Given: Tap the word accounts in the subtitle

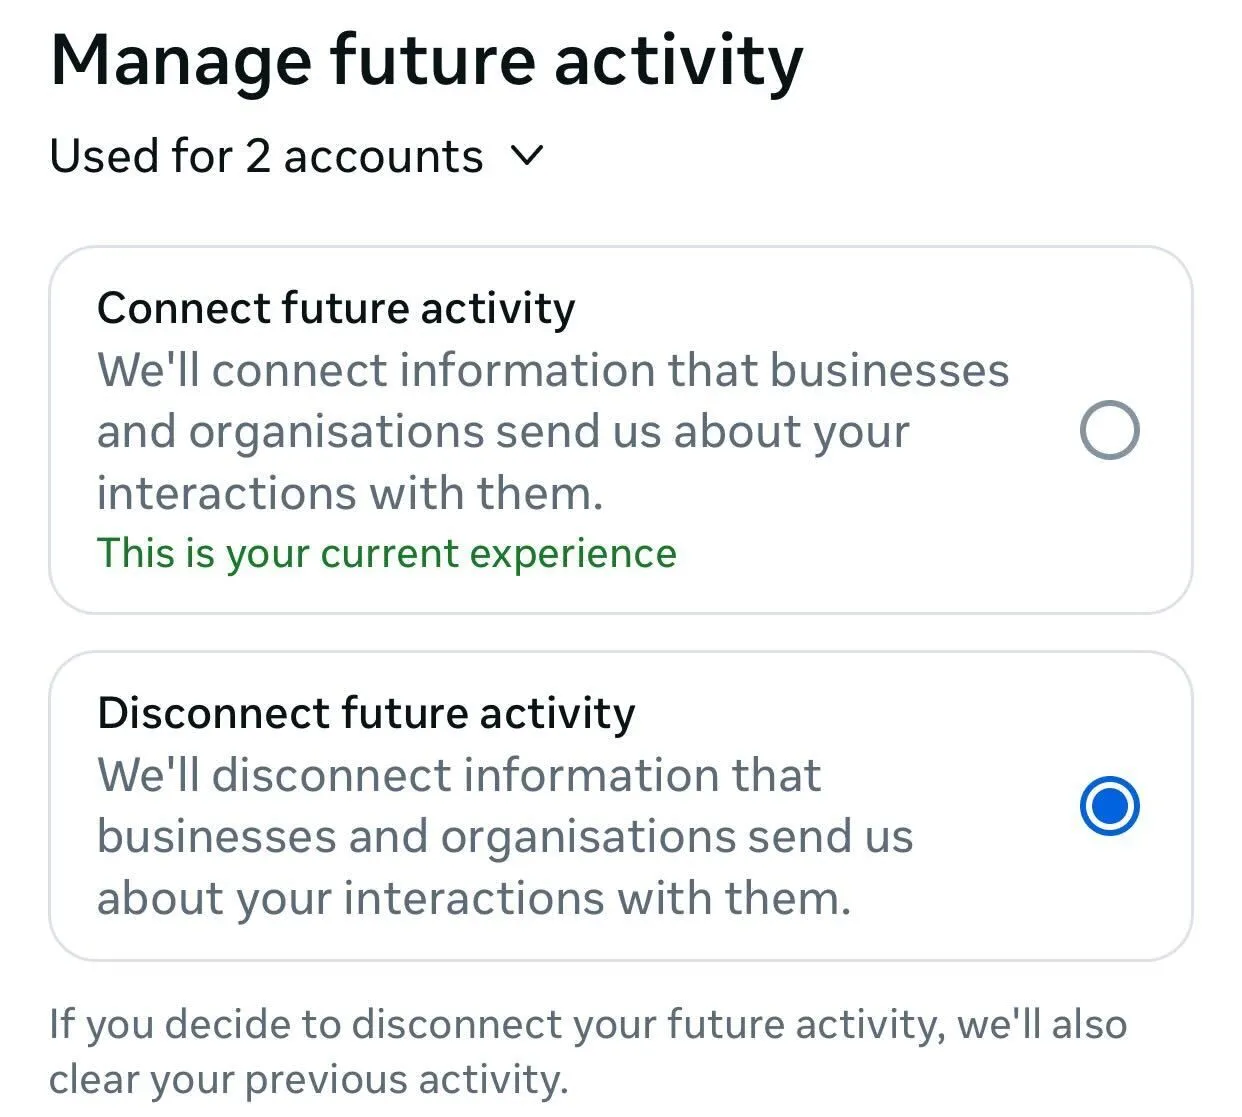Looking at the screenshot, I should coord(383,157).
